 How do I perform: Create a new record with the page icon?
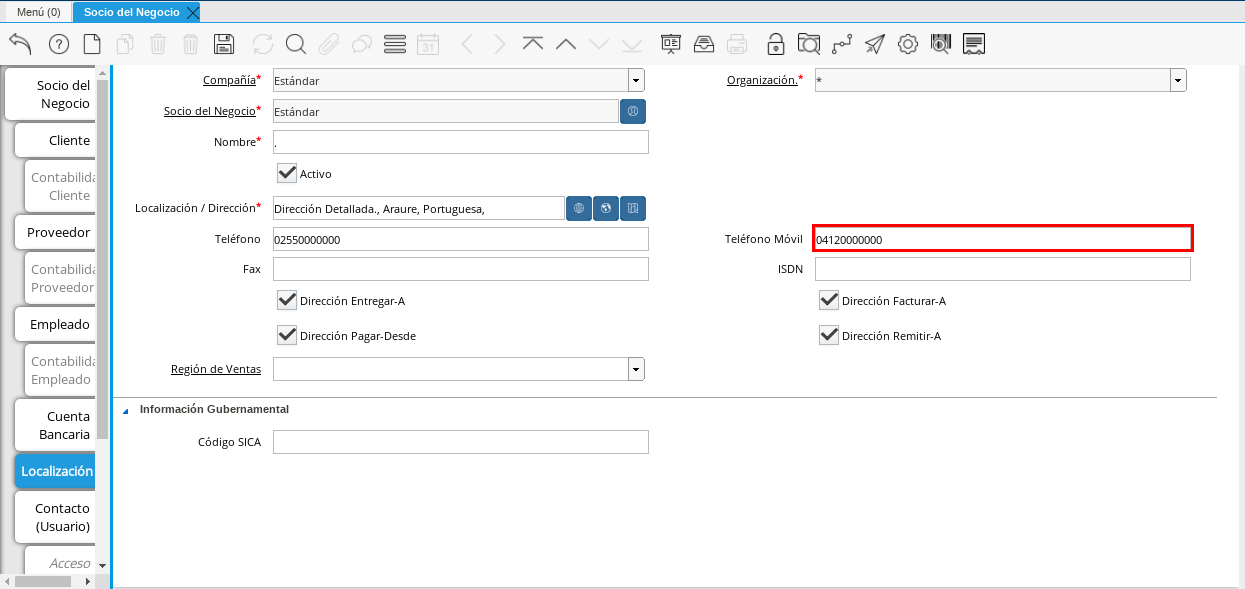point(92,44)
